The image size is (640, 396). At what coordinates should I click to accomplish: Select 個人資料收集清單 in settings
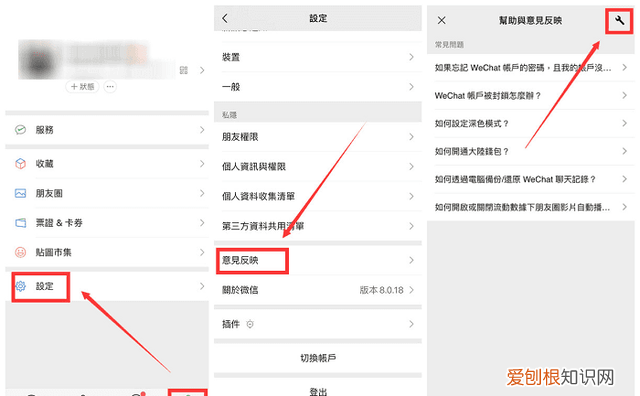click(x=318, y=196)
